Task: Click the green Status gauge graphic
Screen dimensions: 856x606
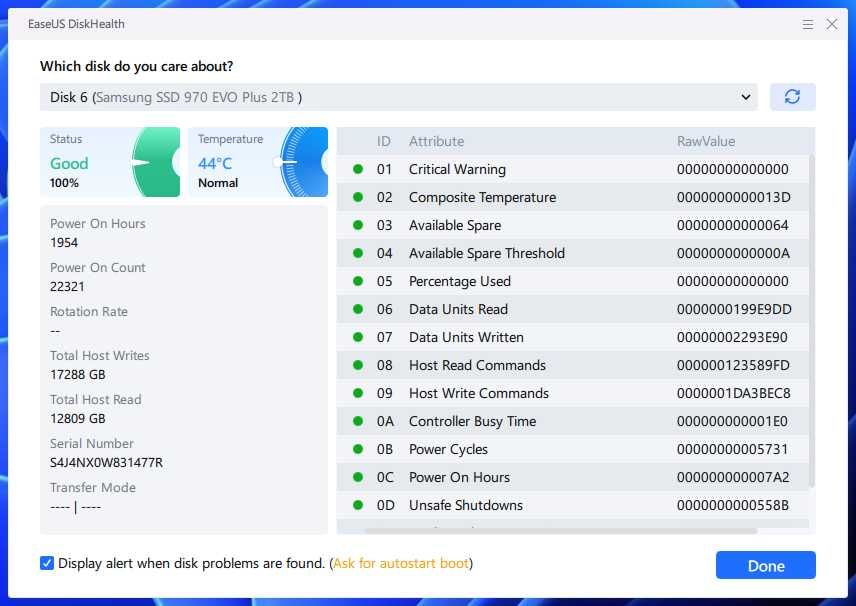Action: (156, 162)
